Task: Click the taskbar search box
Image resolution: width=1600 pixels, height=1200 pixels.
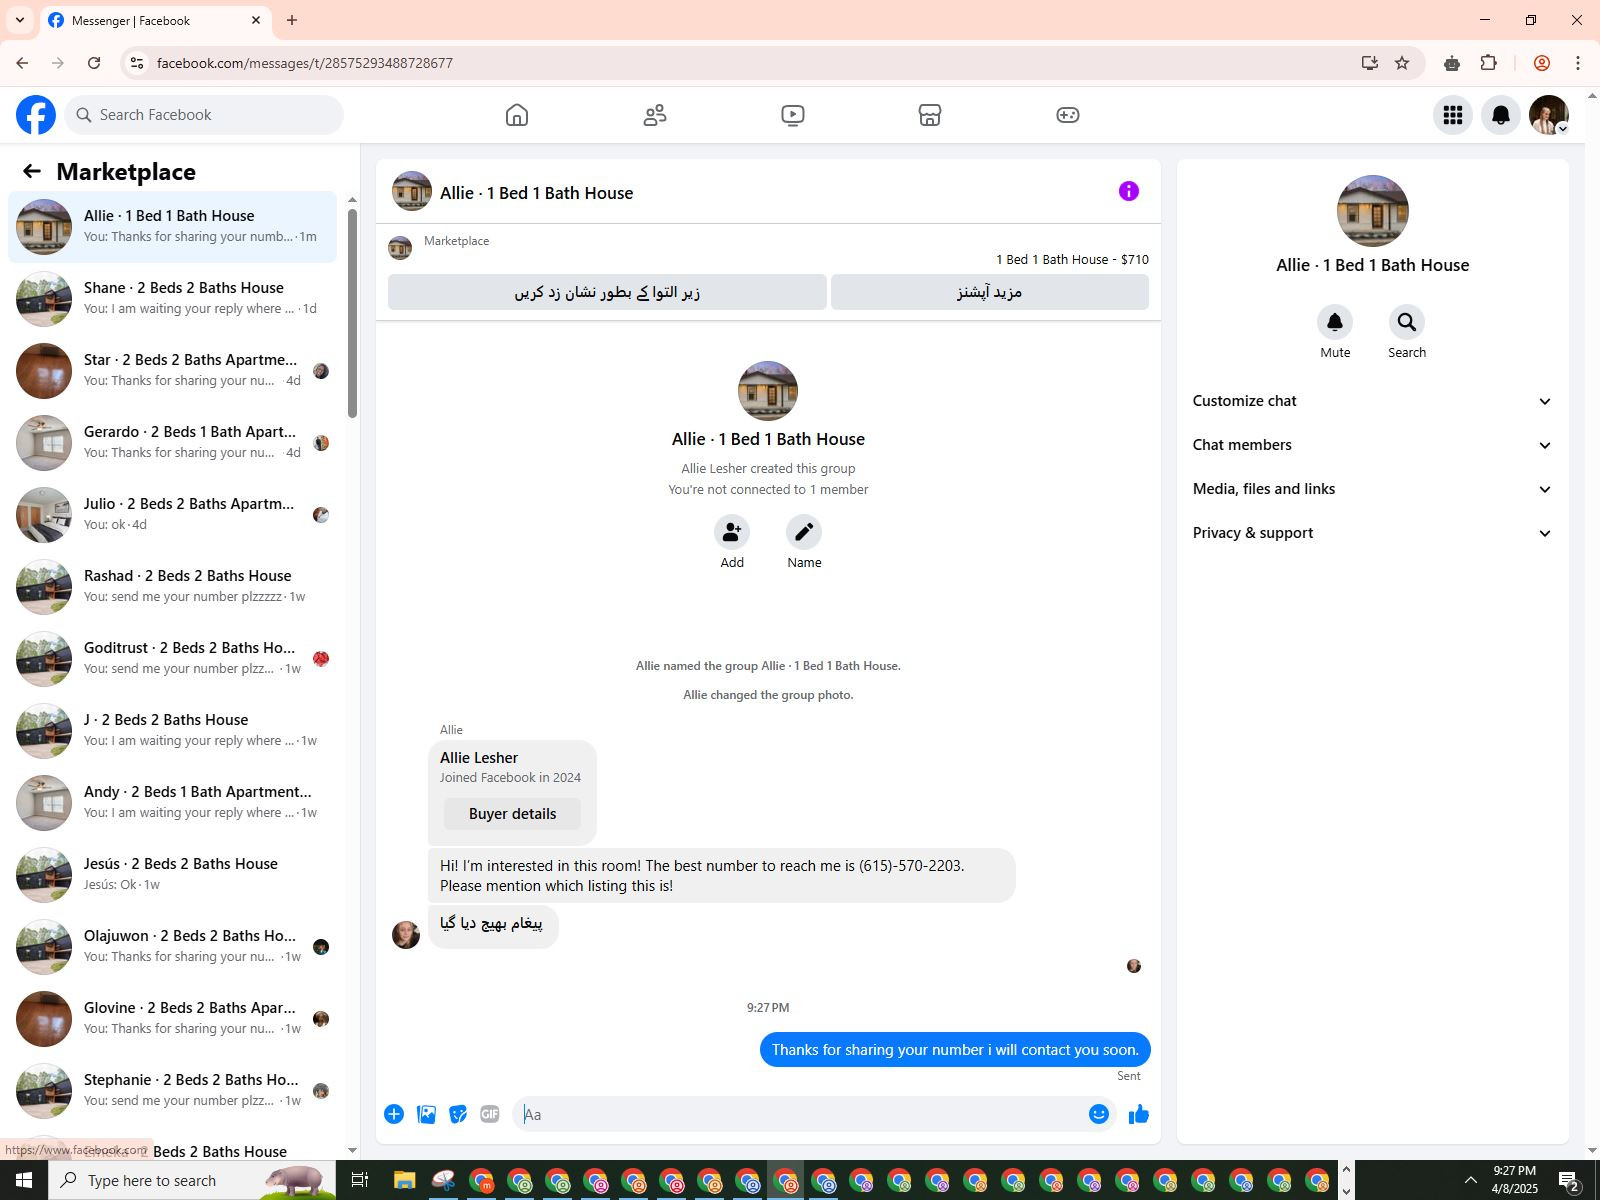Action: click(192, 1180)
